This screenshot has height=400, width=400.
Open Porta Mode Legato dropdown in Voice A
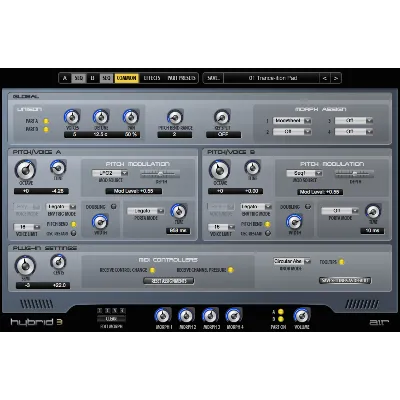[x=146, y=211]
